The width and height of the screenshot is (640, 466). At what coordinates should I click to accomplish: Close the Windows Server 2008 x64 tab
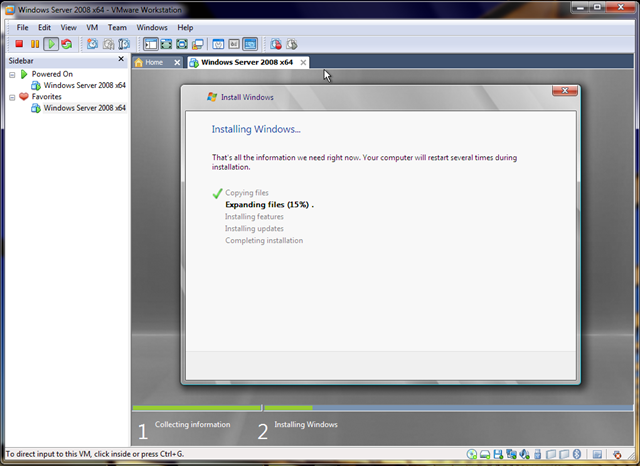(x=303, y=62)
